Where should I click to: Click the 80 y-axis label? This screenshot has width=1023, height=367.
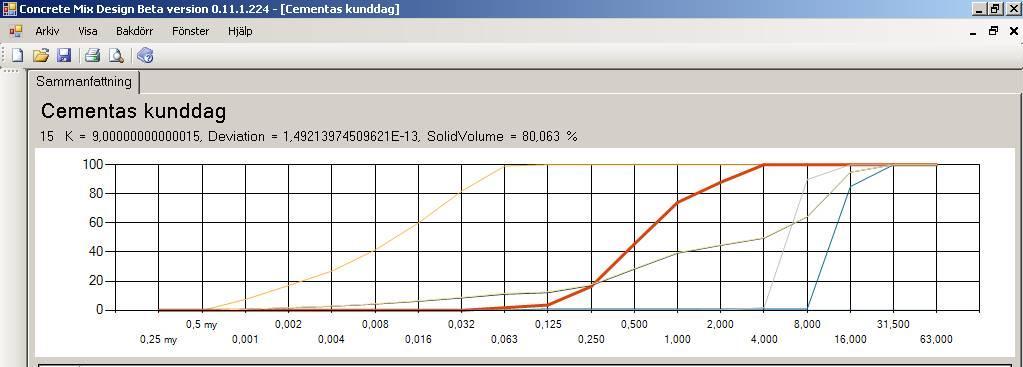click(x=96, y=193)
